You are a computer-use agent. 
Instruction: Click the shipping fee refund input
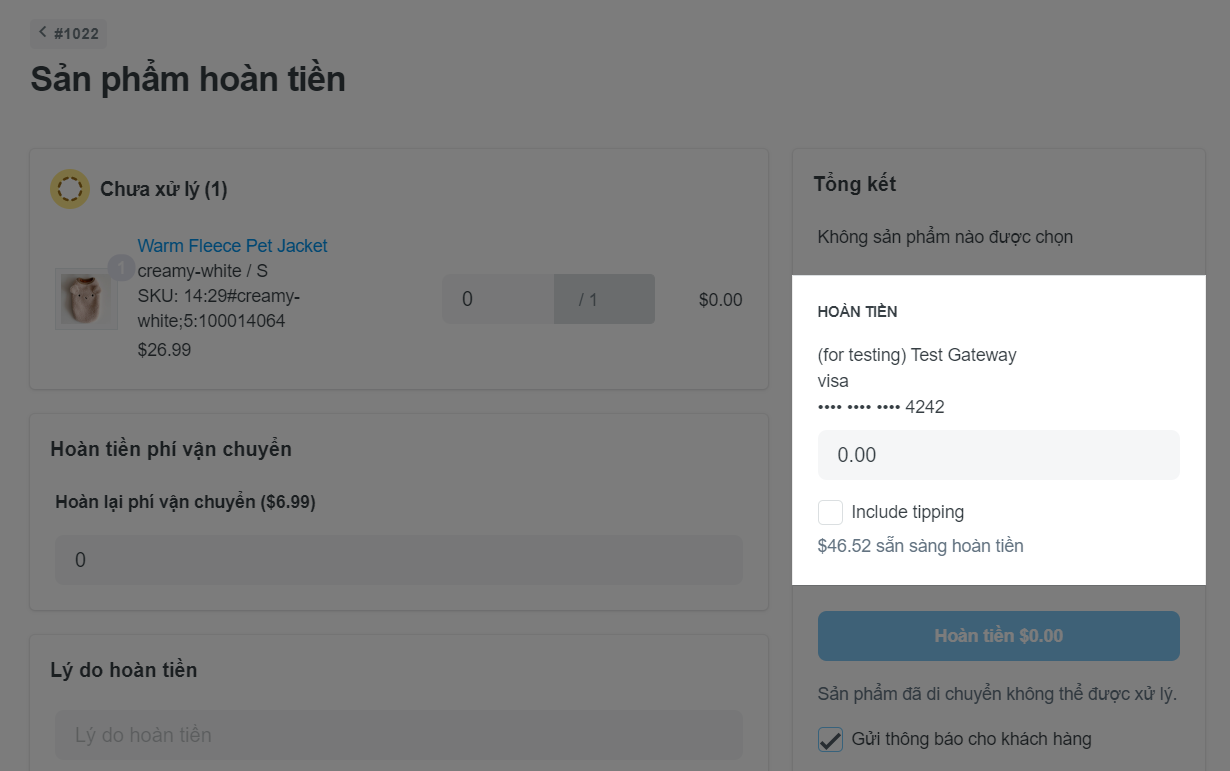click(398, 560)
